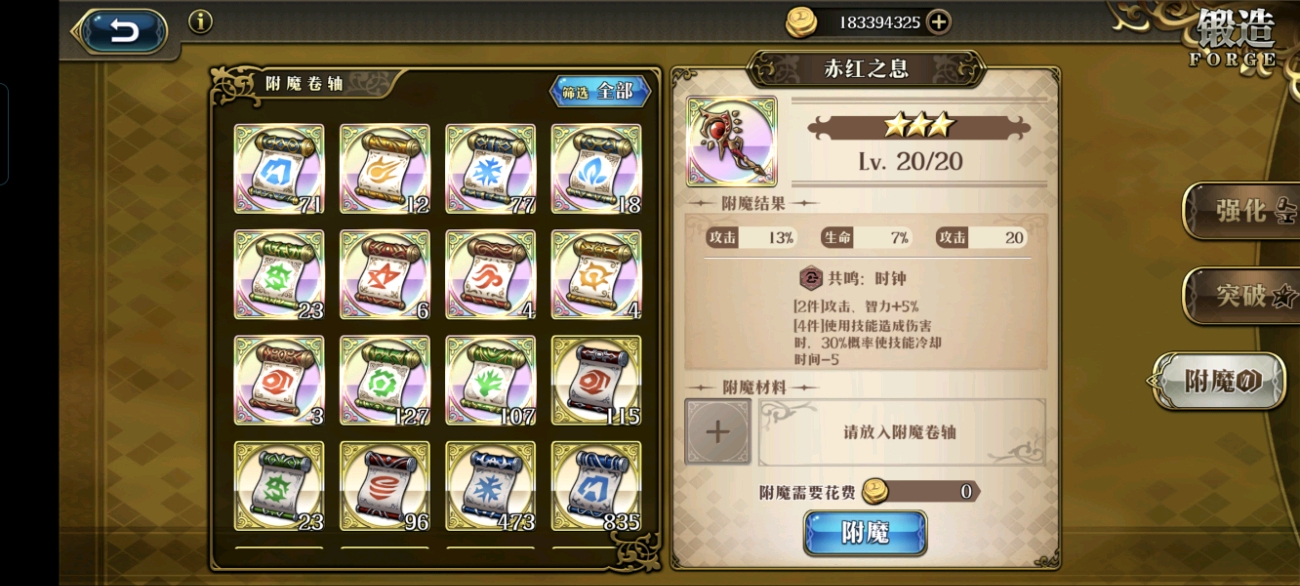The height and width of the screenshot is (586, 1300).
Task: Choose the green leaf scroll with quantity 107
Action: (491, 380)
